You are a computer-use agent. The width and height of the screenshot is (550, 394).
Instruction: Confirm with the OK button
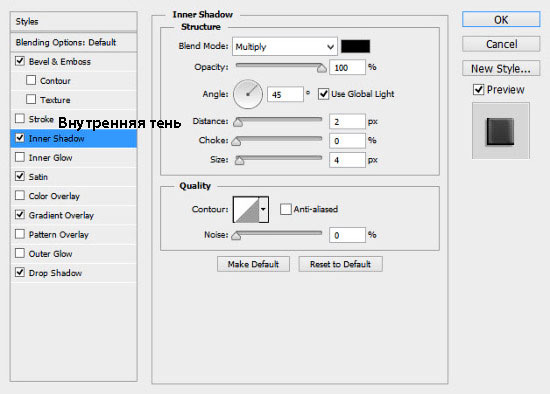point(501,19)
